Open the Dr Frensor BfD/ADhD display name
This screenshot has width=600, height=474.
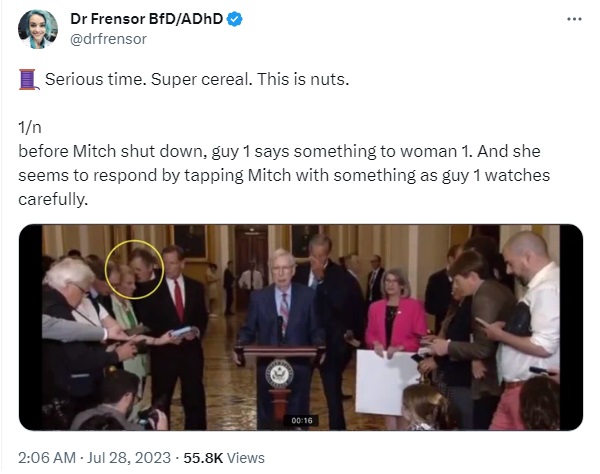(x=147, y=19)
